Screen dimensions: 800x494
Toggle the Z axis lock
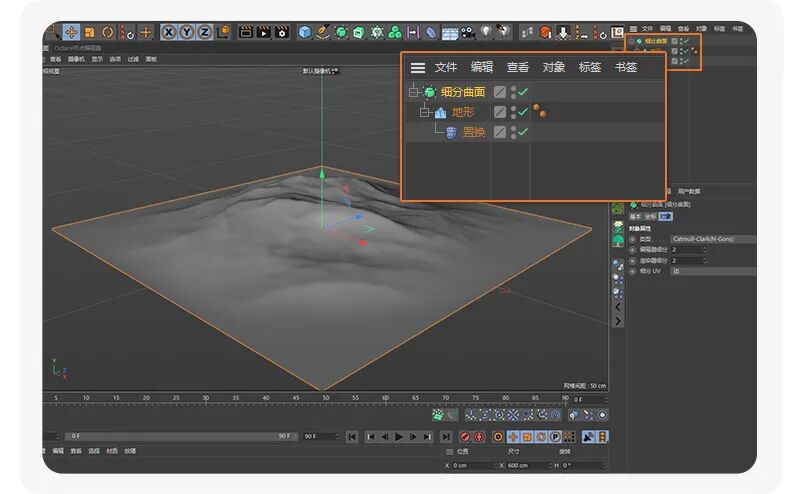[x=205, y=32]
